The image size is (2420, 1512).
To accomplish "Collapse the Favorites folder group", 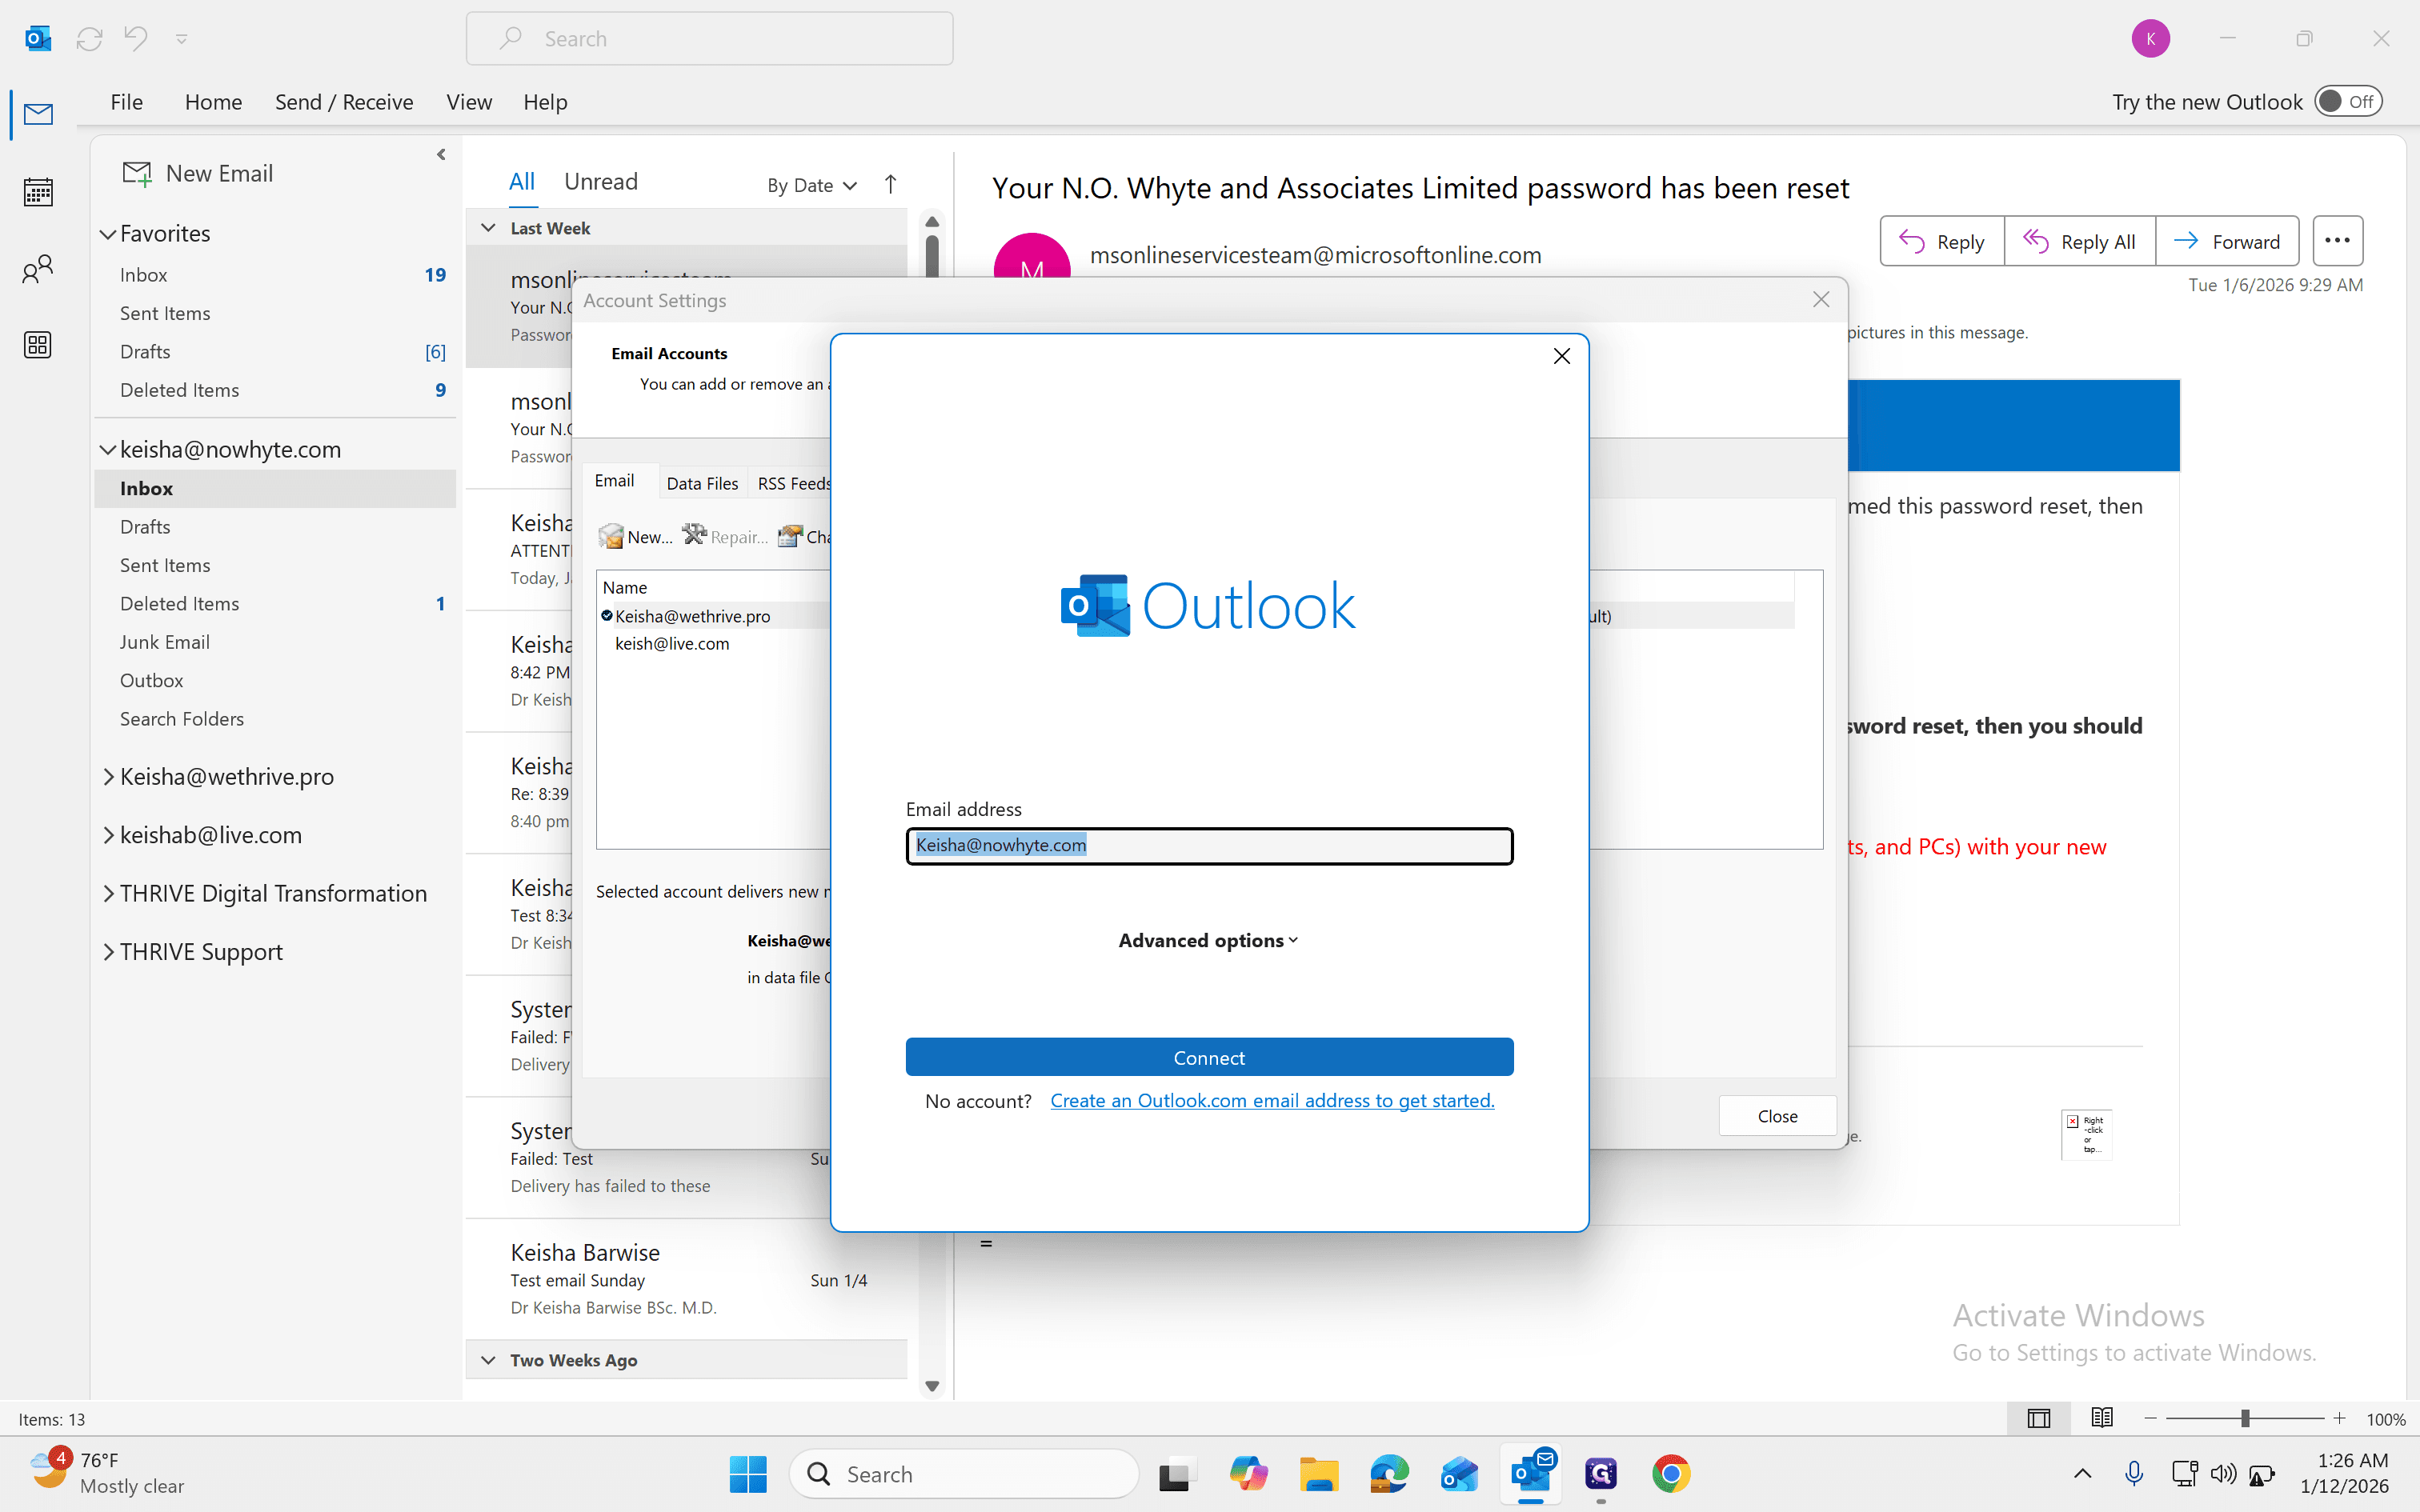I will [108, 234].
